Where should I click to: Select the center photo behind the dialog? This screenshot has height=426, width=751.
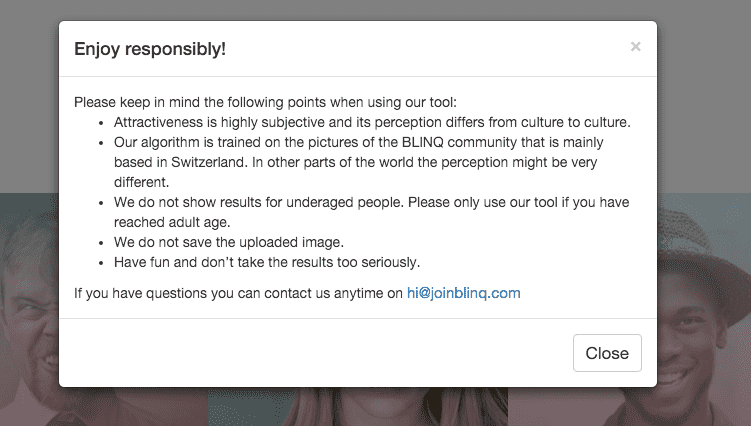[357, 405]
